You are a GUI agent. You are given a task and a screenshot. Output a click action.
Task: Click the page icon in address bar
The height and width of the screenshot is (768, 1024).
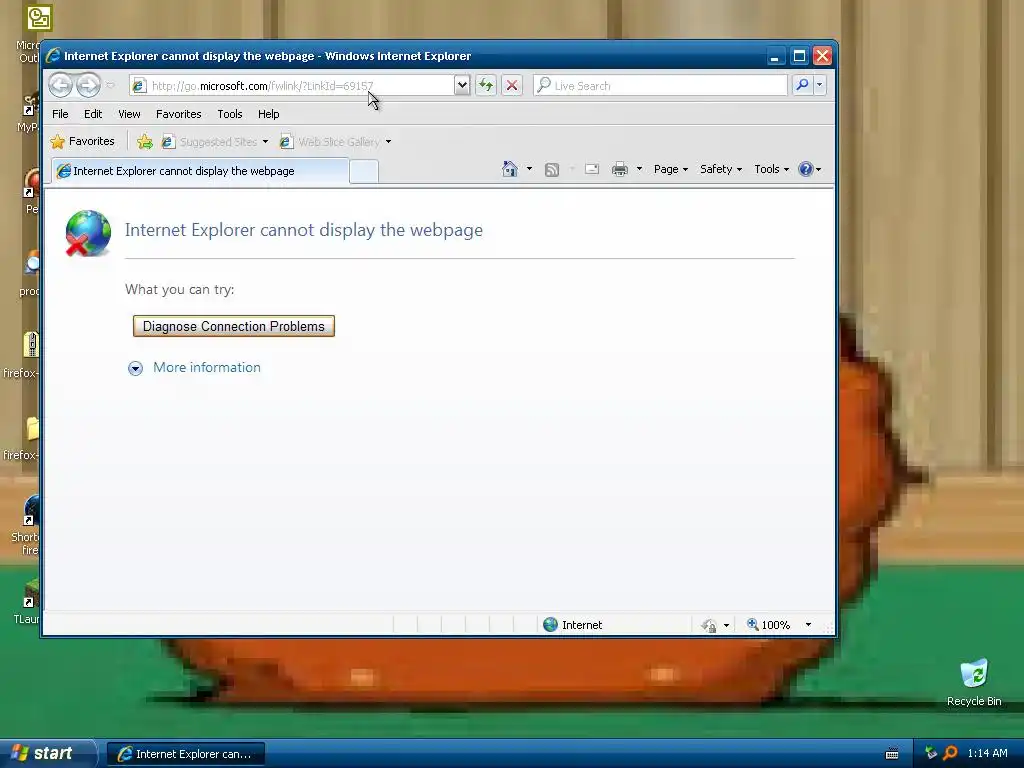tap(138, 86)
